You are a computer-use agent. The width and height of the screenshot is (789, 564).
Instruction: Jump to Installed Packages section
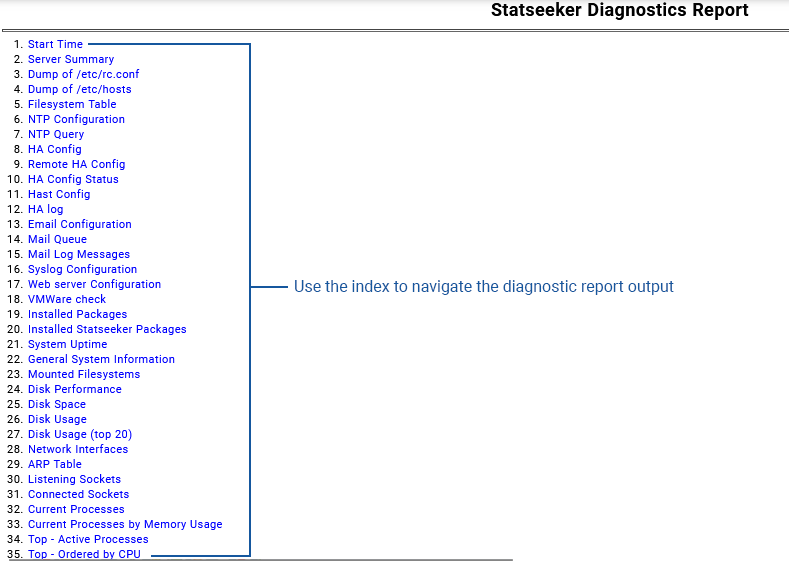coord(77,314)
